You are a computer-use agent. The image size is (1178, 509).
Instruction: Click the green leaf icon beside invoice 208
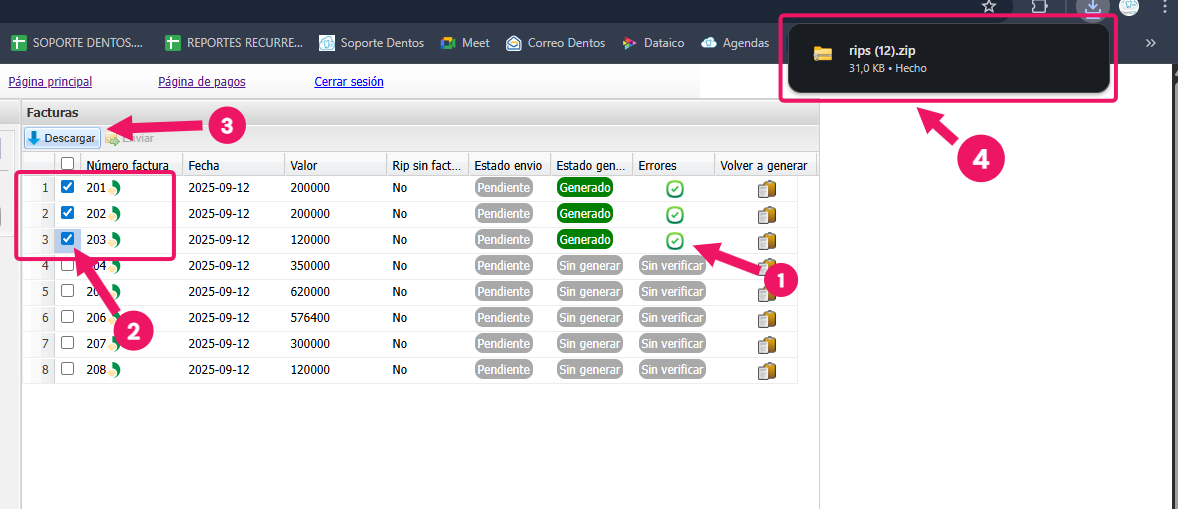114,370
